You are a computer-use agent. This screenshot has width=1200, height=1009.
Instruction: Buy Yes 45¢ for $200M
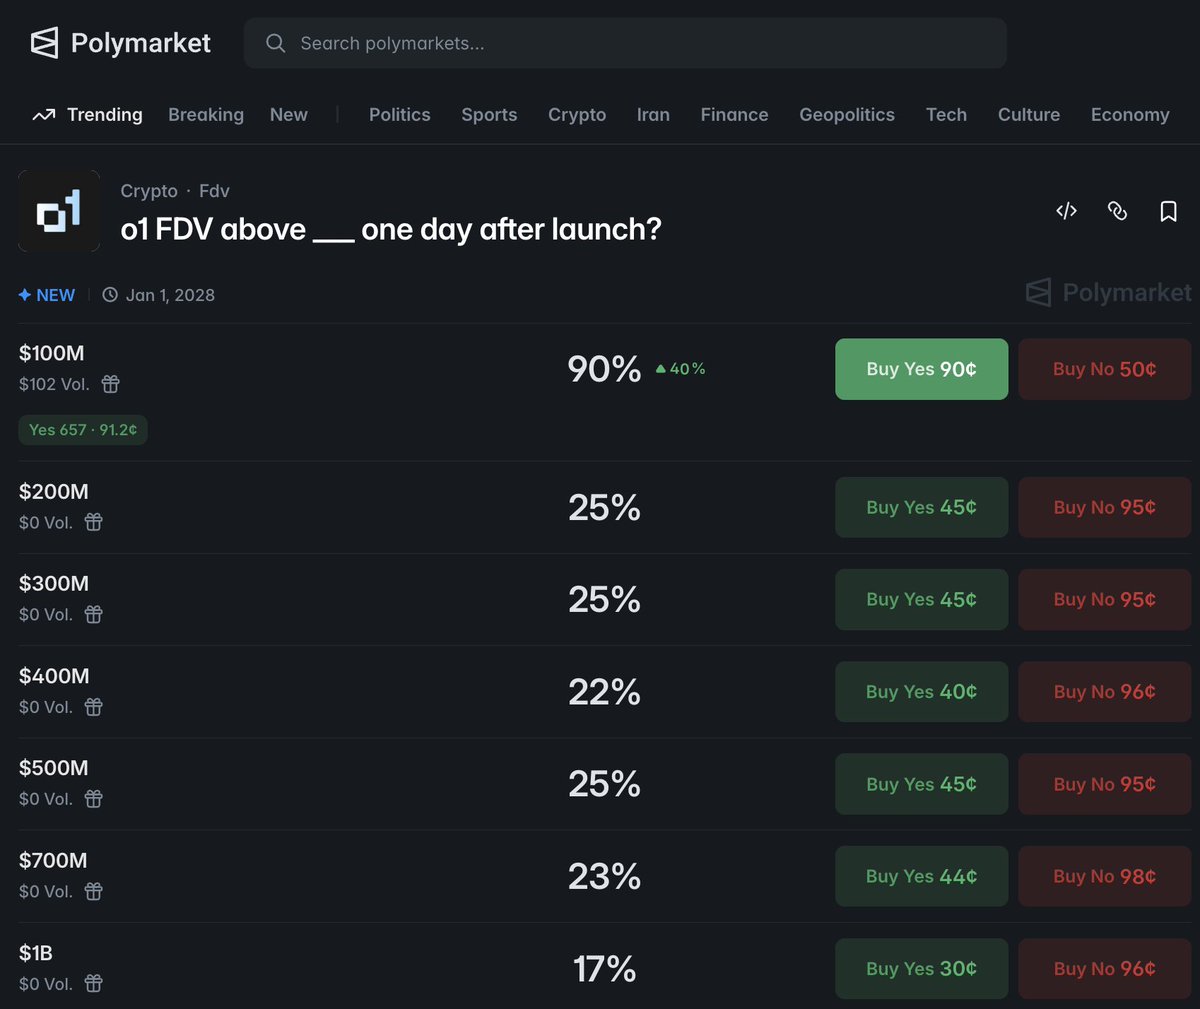point(922,507)
